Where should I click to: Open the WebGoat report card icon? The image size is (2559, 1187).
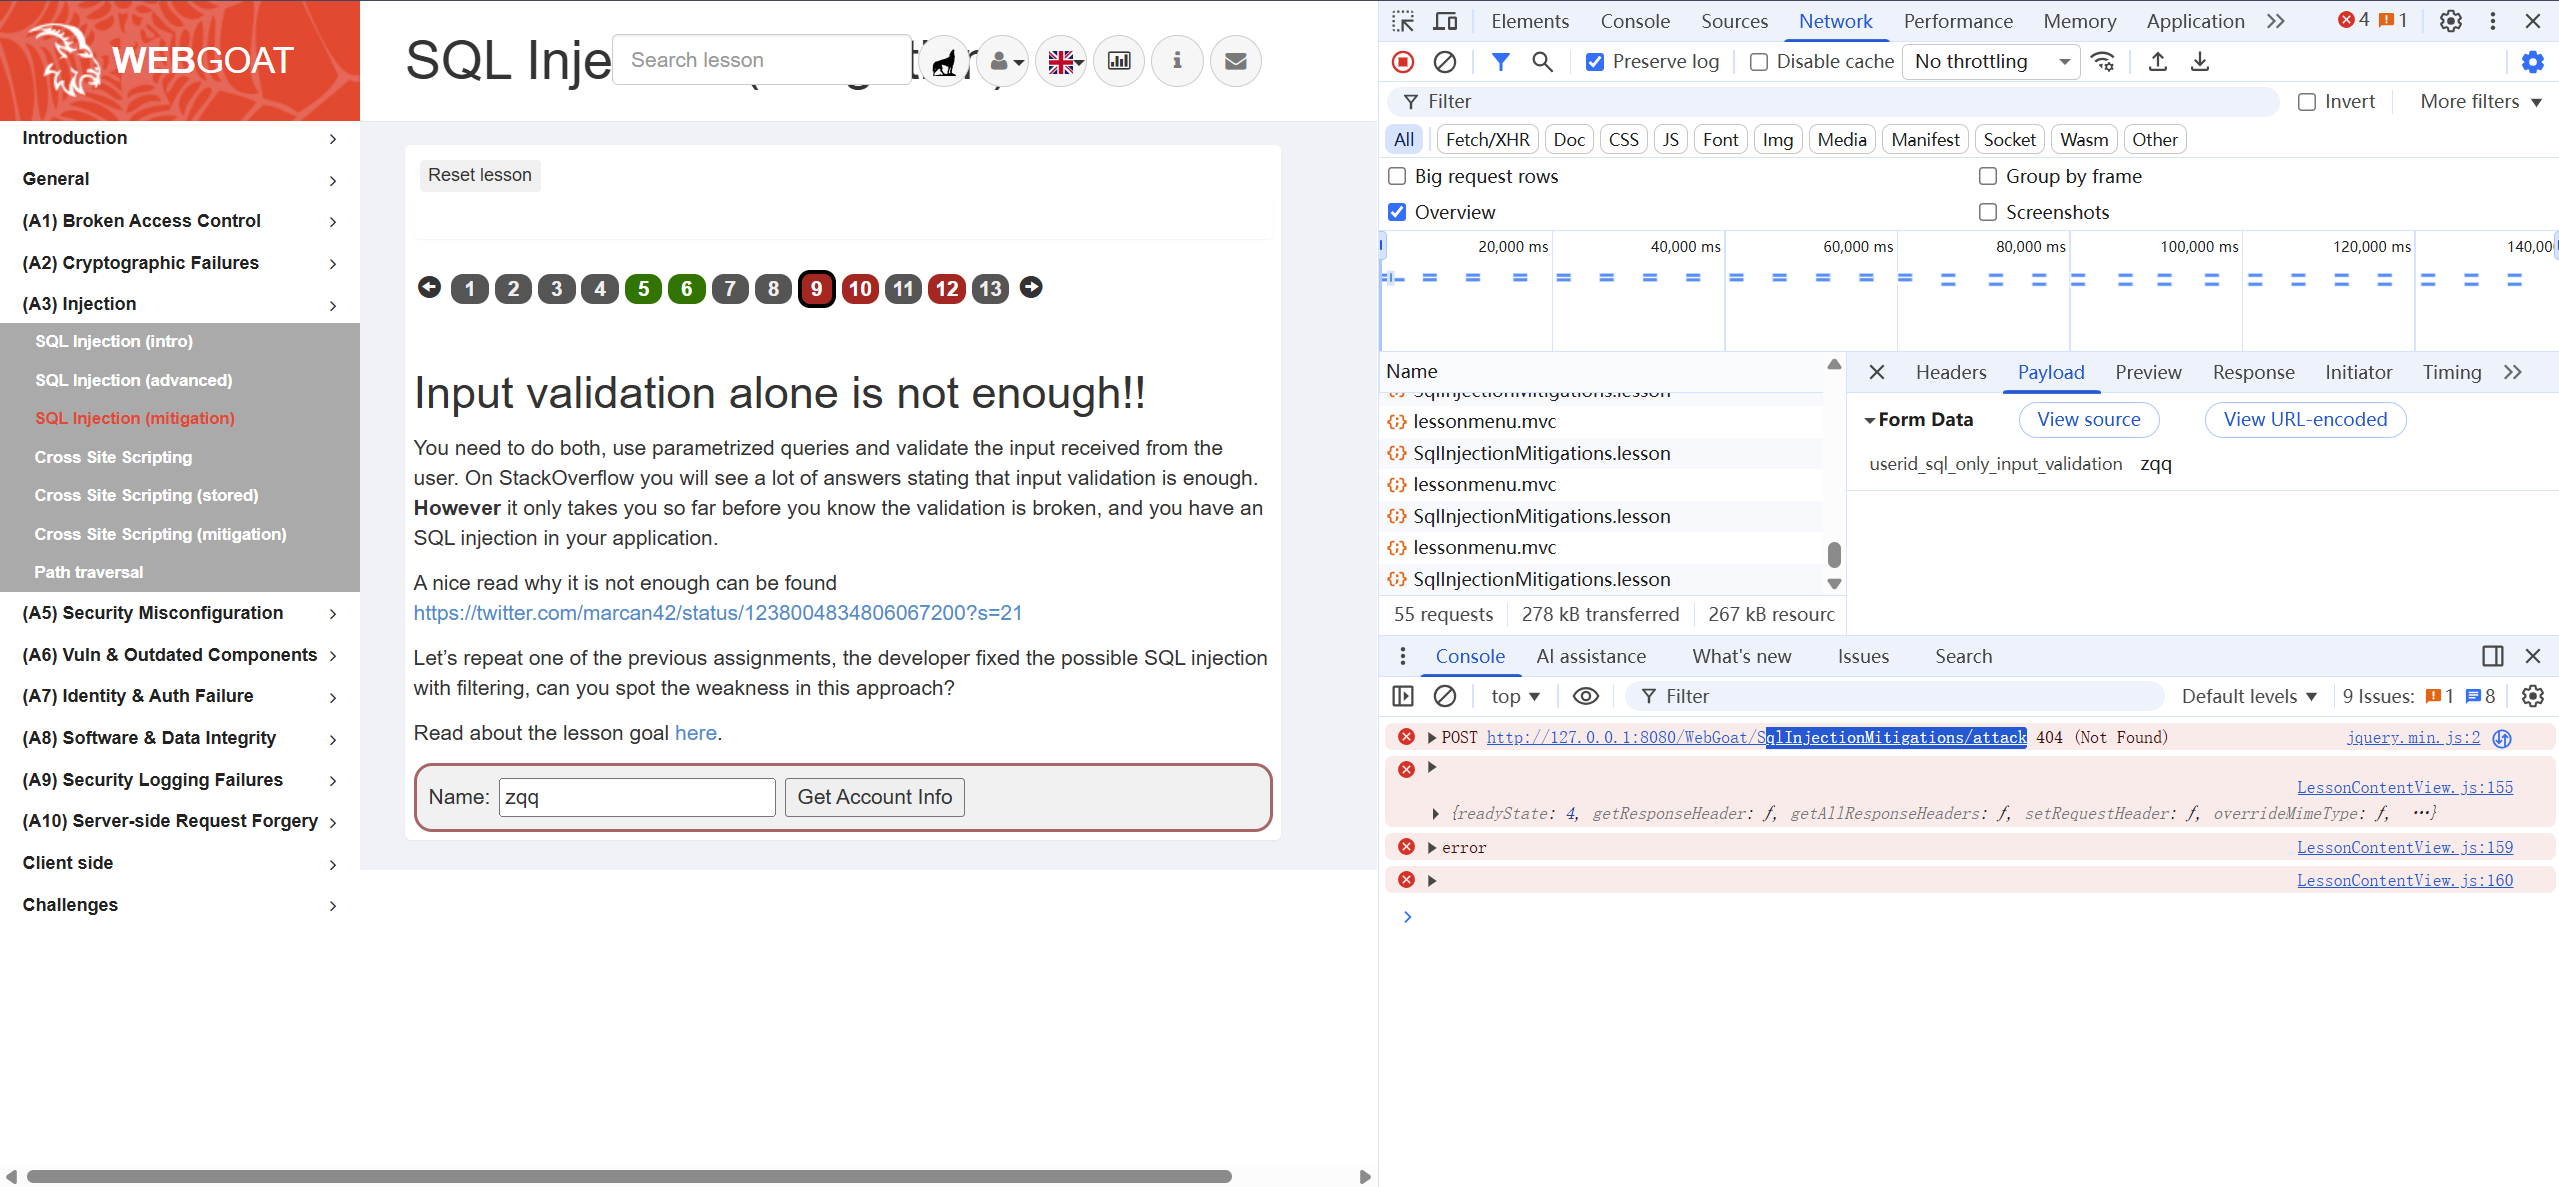1119,61
